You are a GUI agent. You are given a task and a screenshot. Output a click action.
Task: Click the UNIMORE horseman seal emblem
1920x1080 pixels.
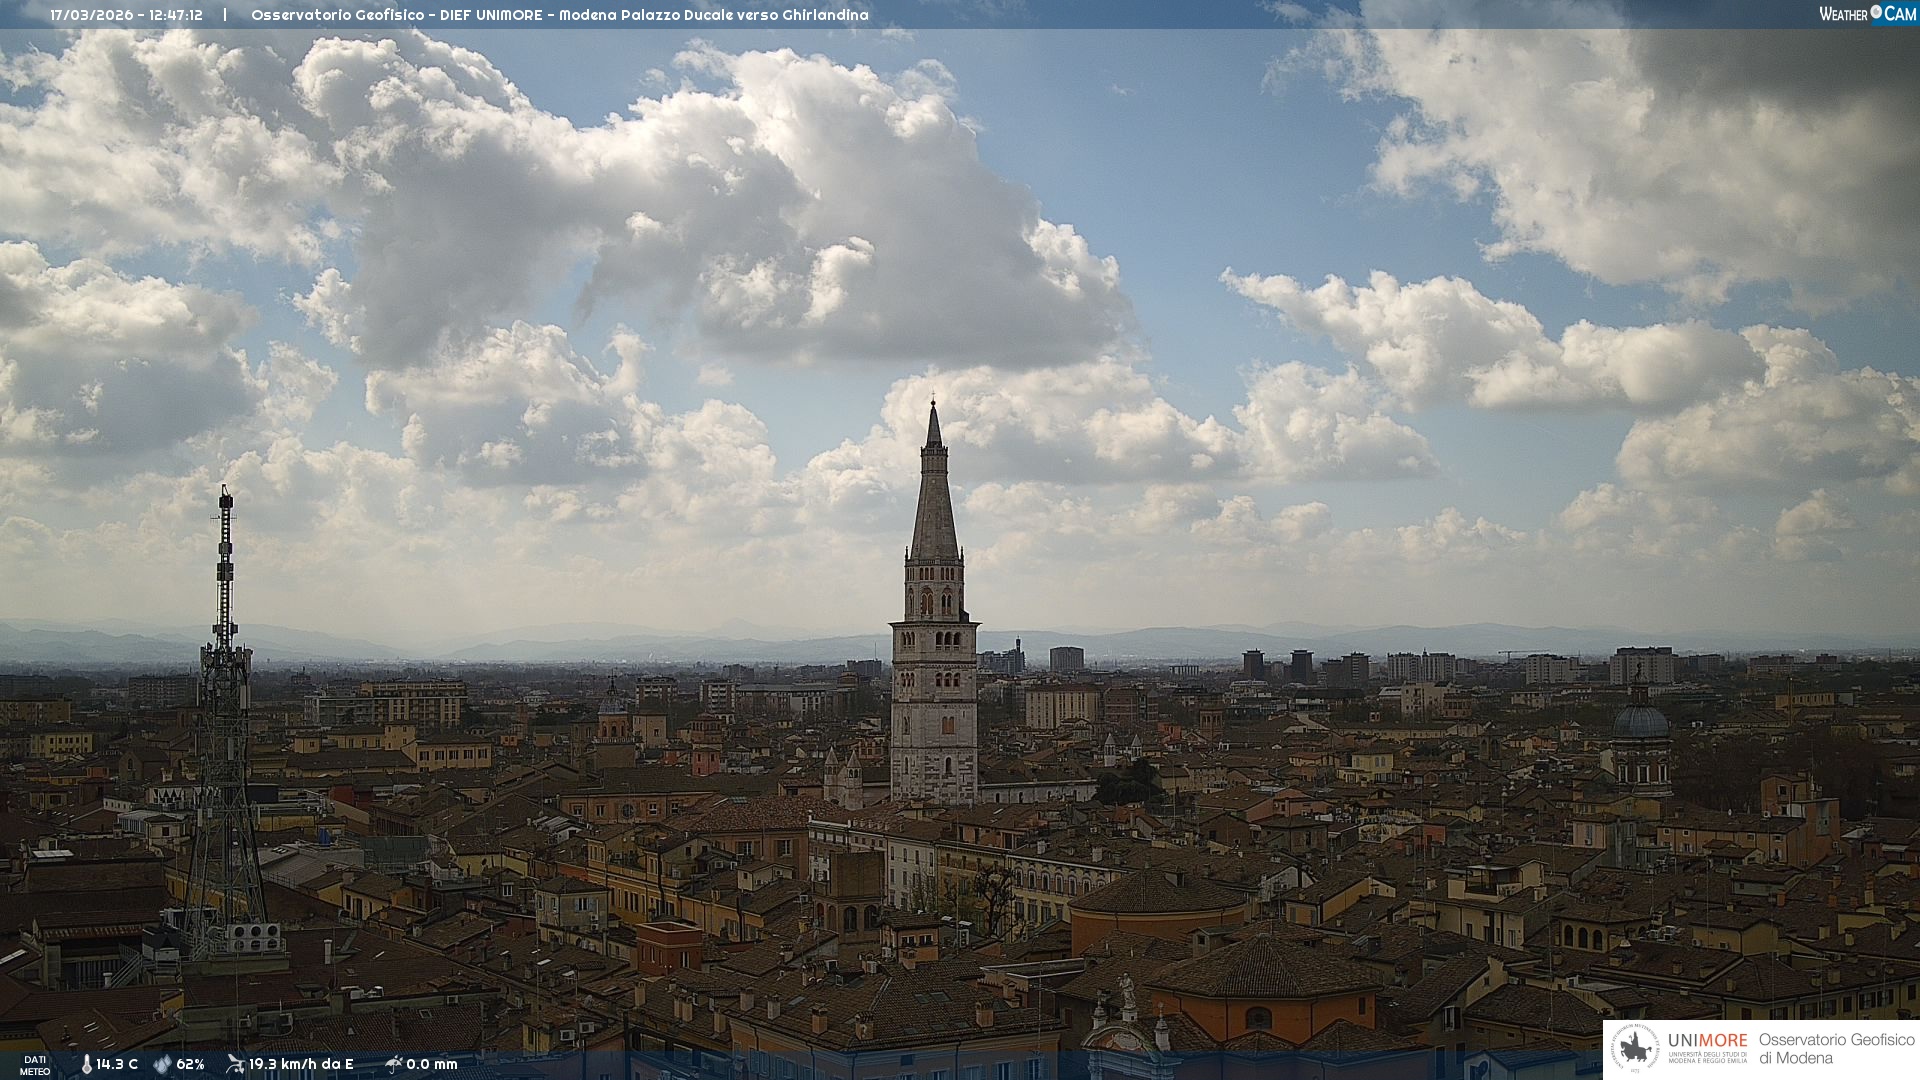click(1635, 1049)
